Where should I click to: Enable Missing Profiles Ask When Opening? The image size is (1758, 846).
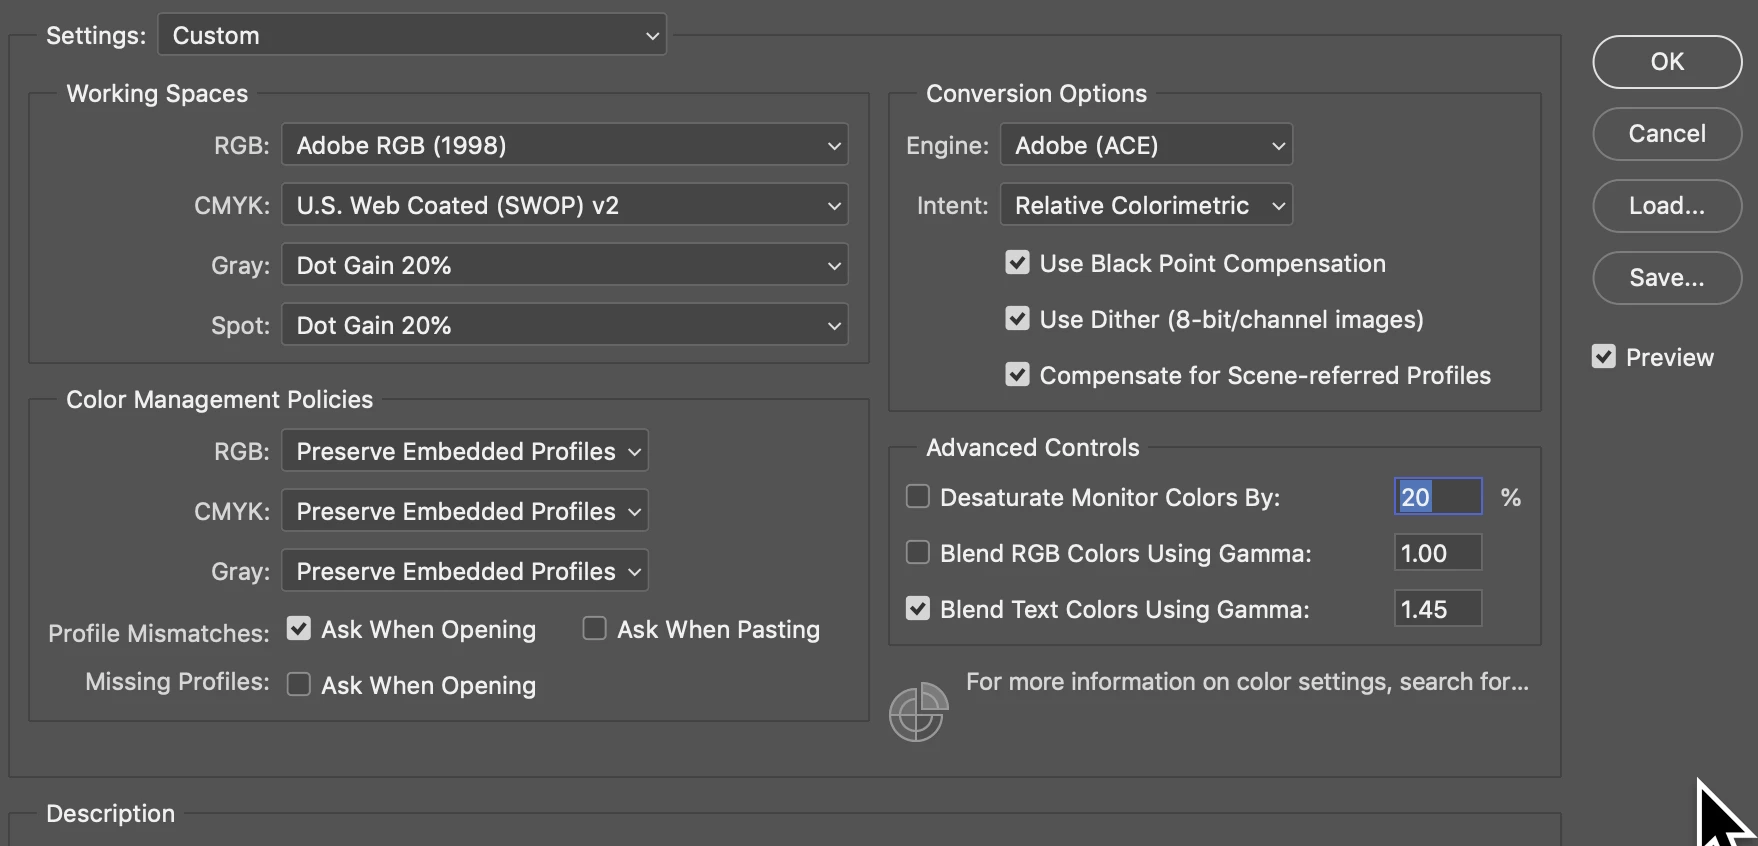tap(298, 685)
